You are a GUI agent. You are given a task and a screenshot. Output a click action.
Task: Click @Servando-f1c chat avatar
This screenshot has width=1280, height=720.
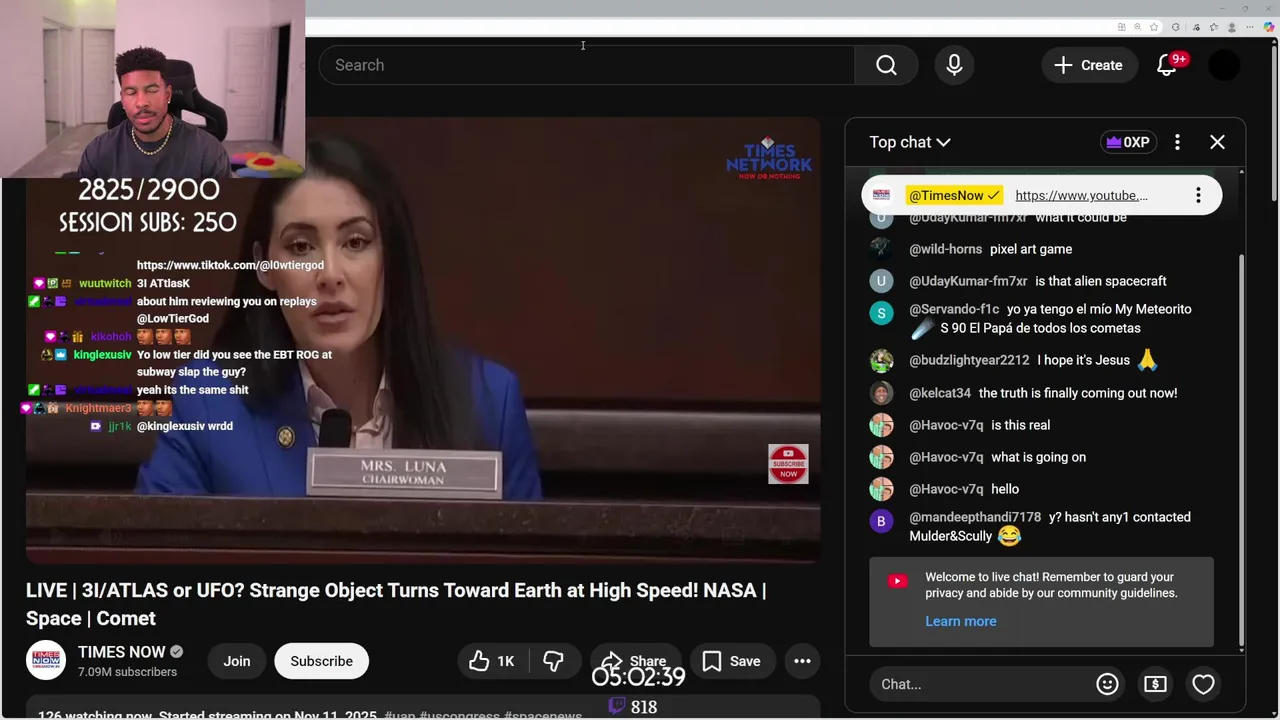pyautogui.click(x=881, y=313)
